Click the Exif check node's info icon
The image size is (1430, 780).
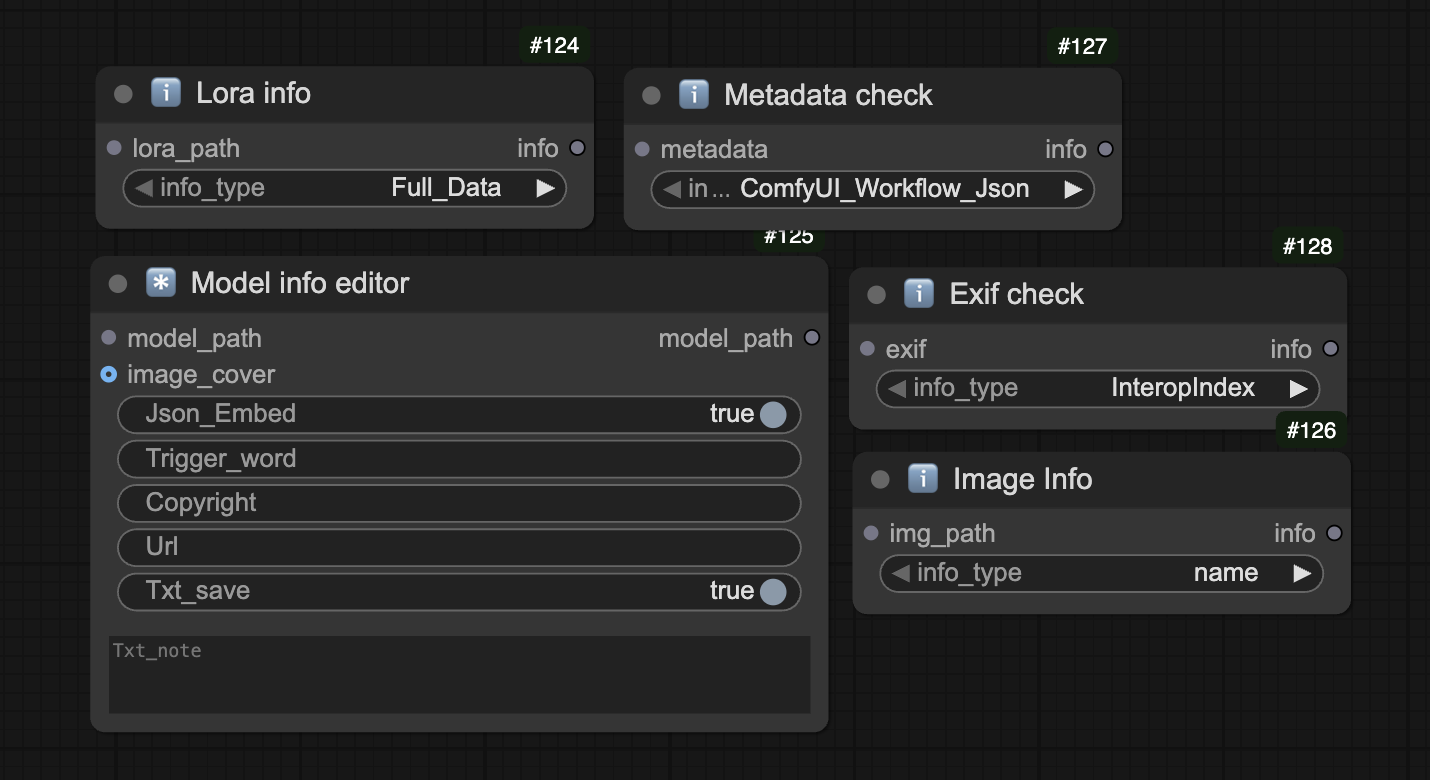tap(918, 294)
